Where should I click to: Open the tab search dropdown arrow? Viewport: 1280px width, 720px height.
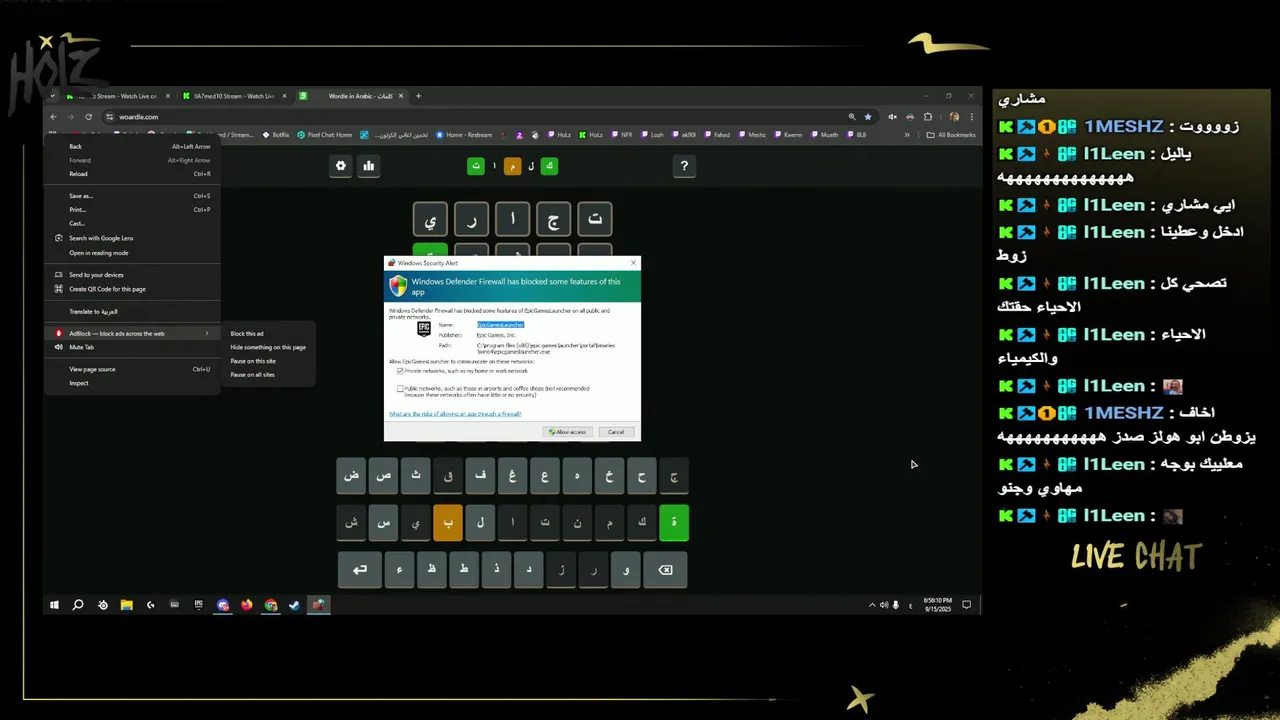(52, 96)
